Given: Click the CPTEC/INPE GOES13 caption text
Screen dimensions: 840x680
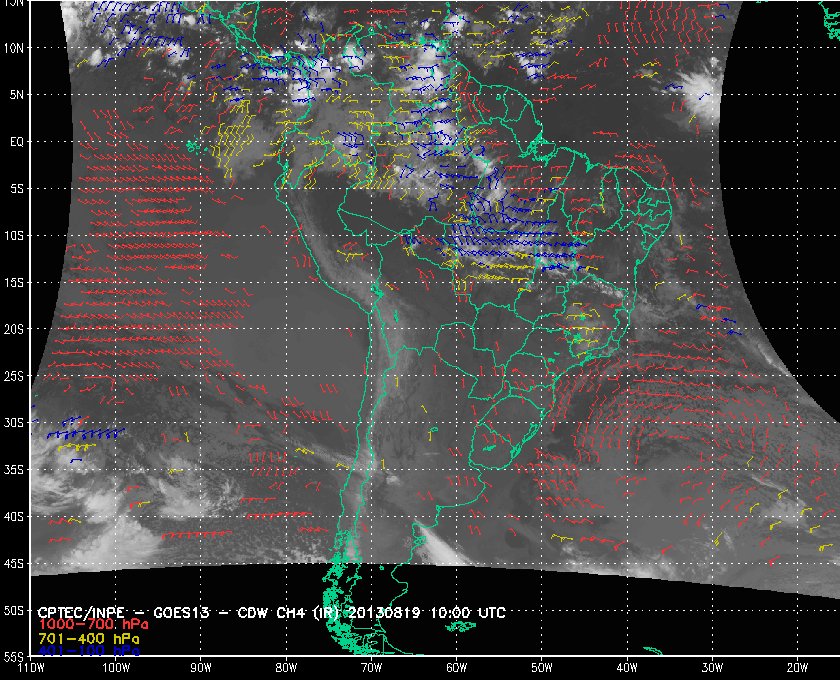Looking at the screenshot, I should [x=272, y=612].
